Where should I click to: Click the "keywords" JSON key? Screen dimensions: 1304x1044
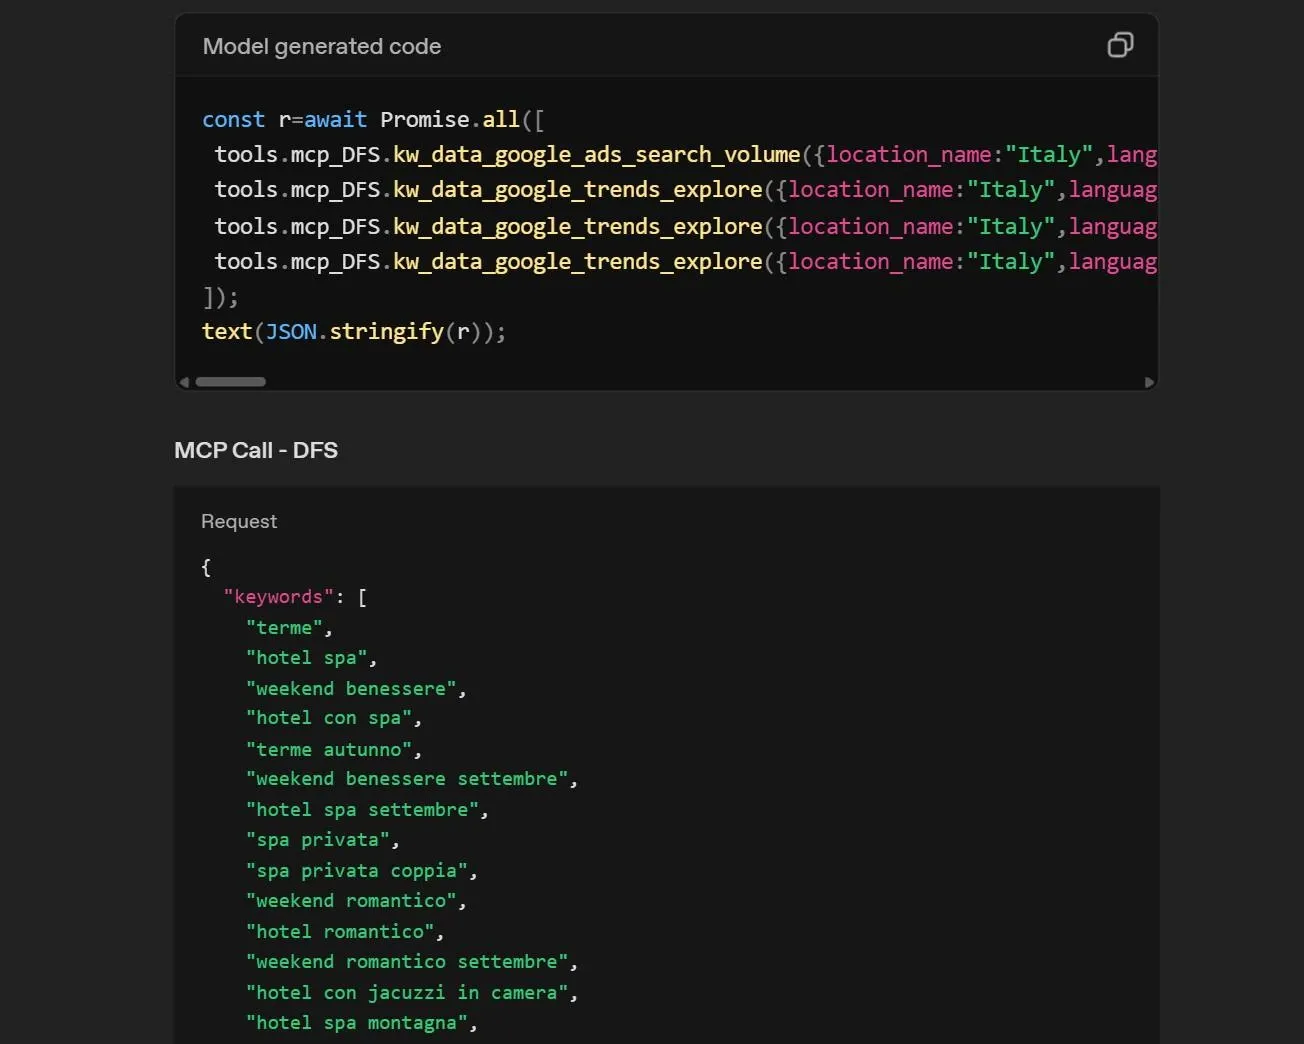coord(278,597)
